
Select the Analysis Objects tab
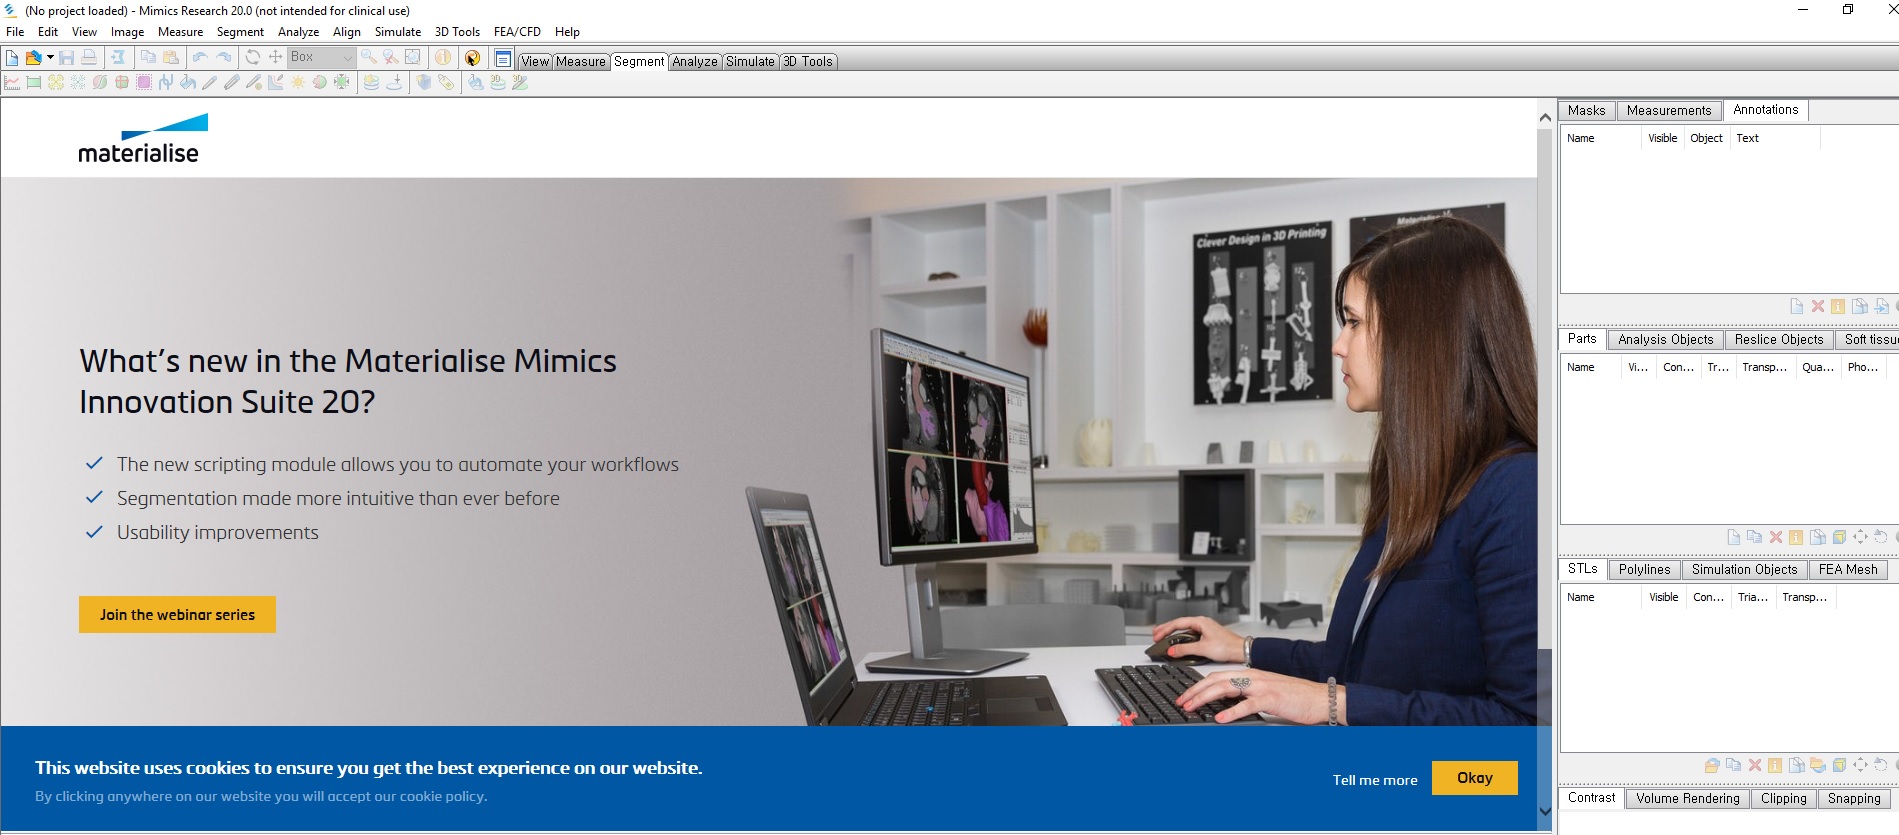point(1666,340)
